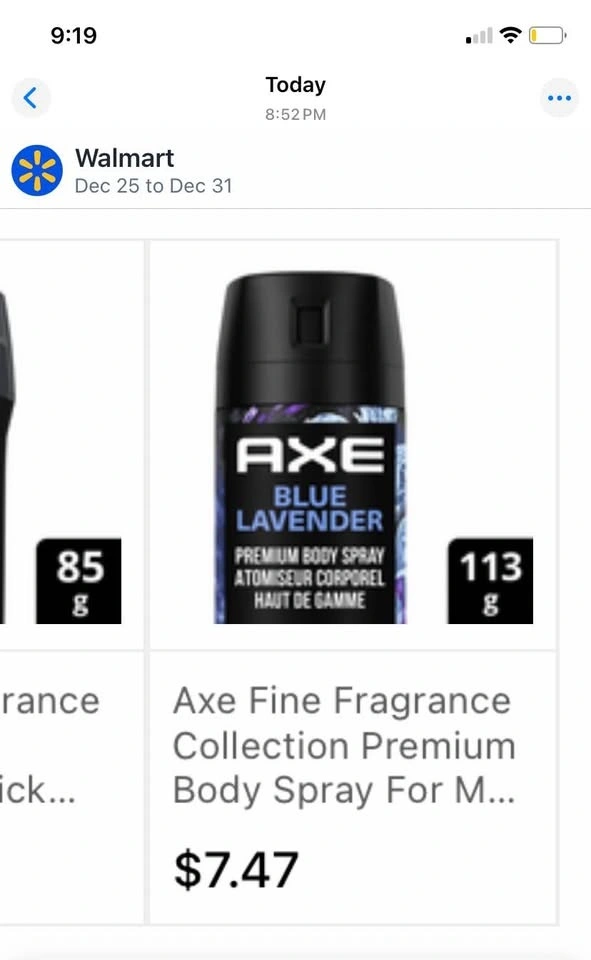
Task: Tap the Walmart spark logo
Action: coord(37,171)
